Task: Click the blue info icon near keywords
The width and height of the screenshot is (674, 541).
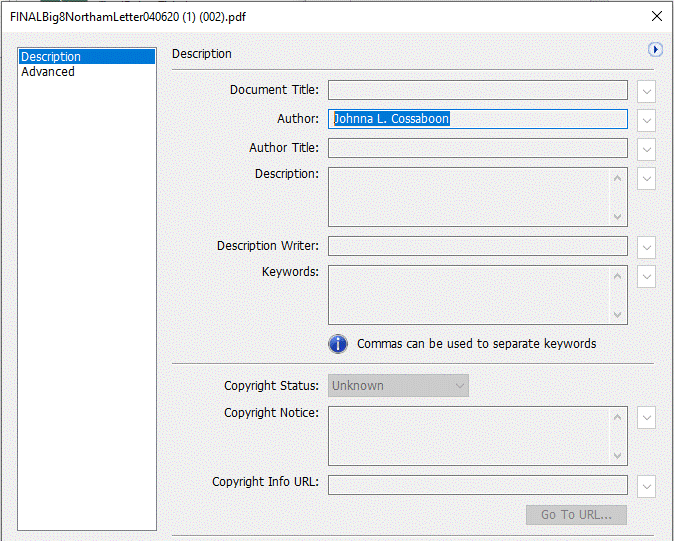Action: 338,344
